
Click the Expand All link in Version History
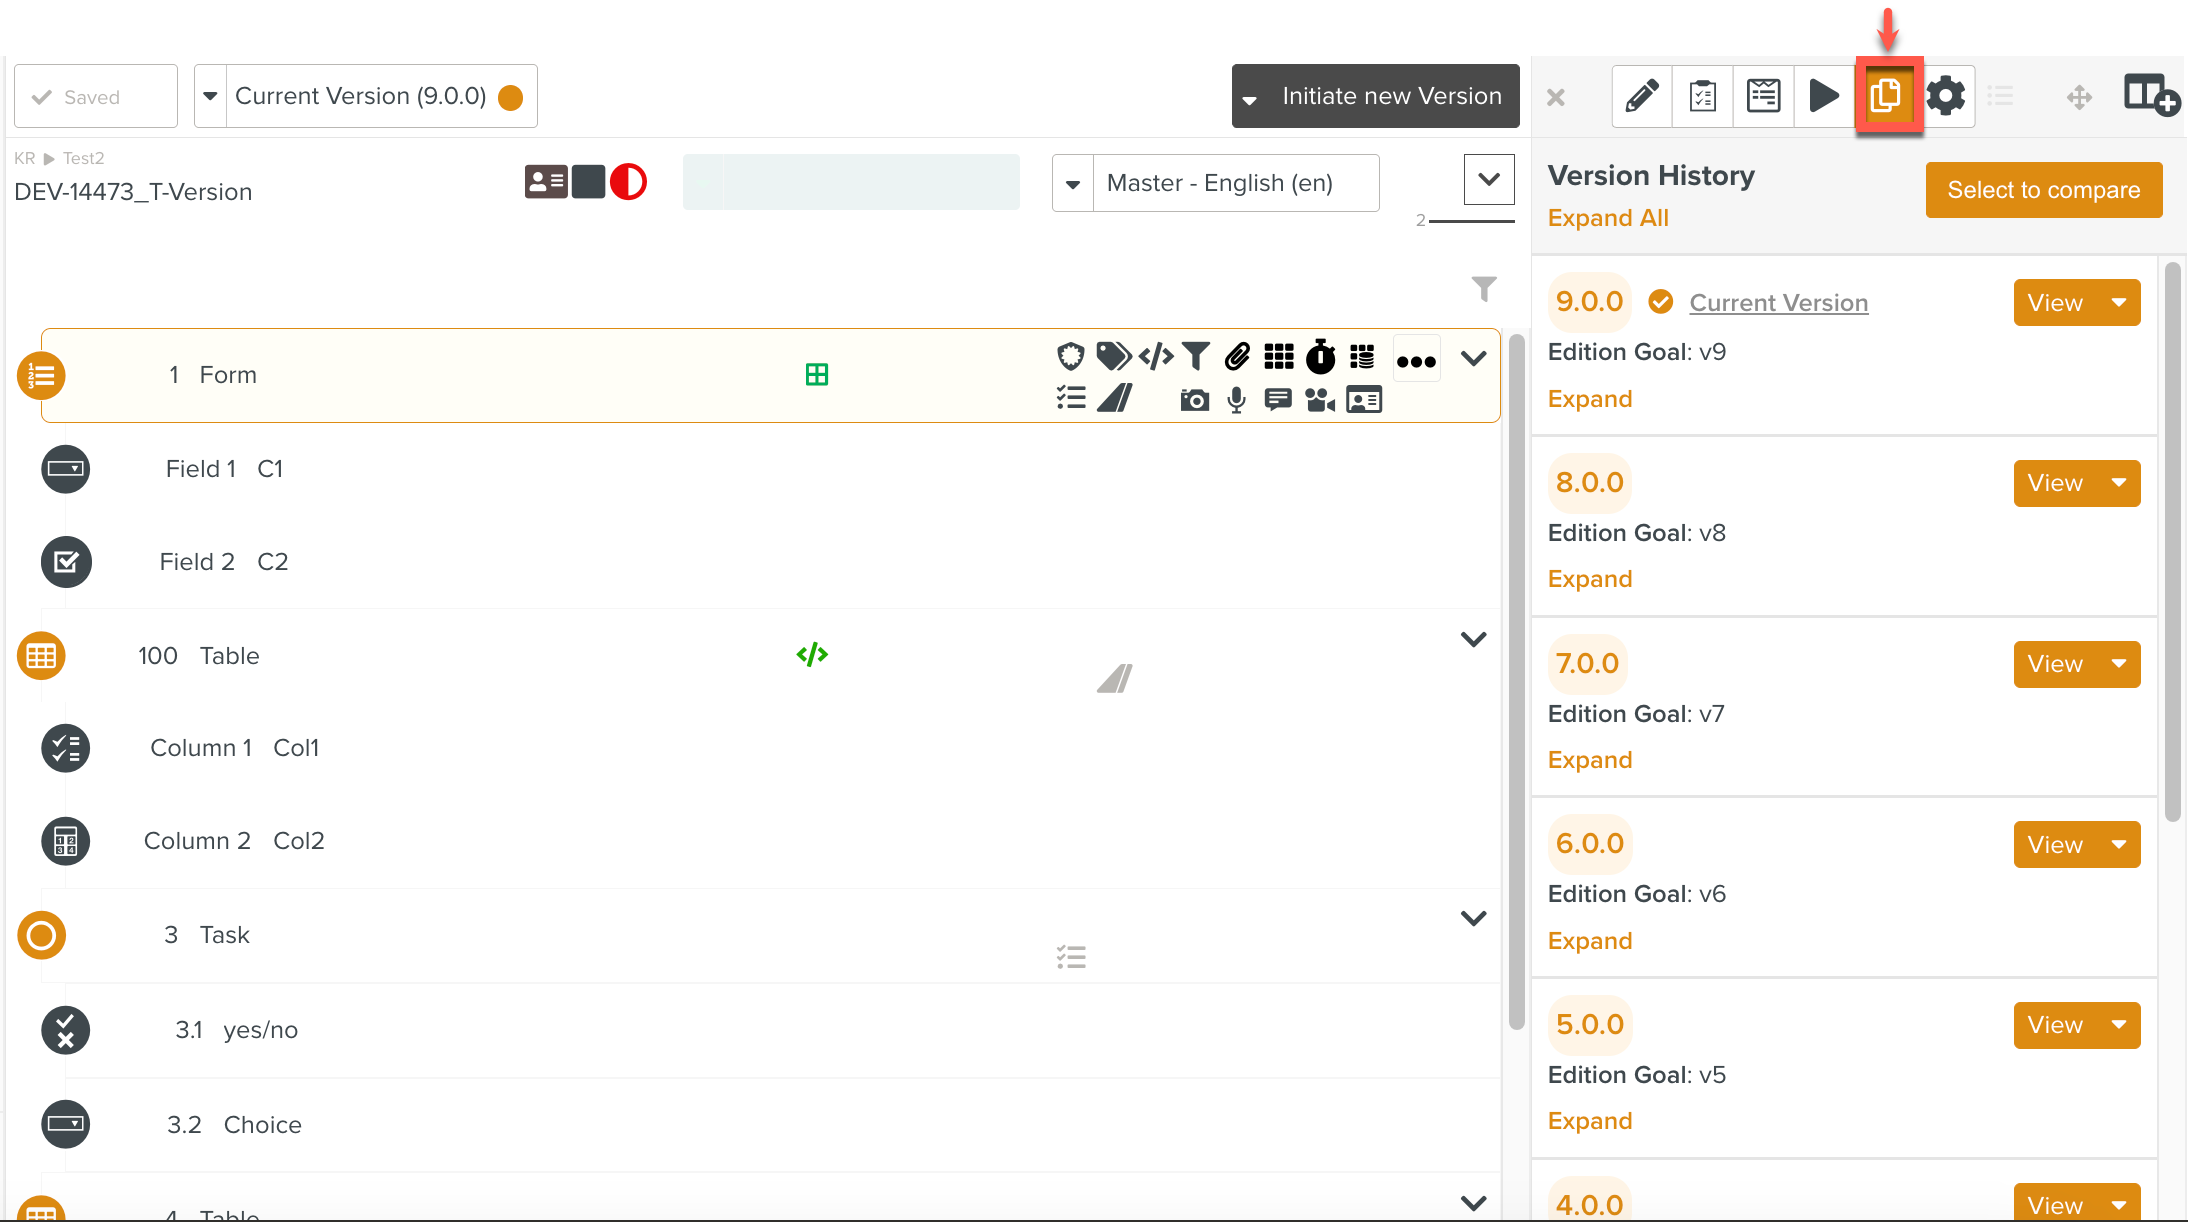point(1607,217)
